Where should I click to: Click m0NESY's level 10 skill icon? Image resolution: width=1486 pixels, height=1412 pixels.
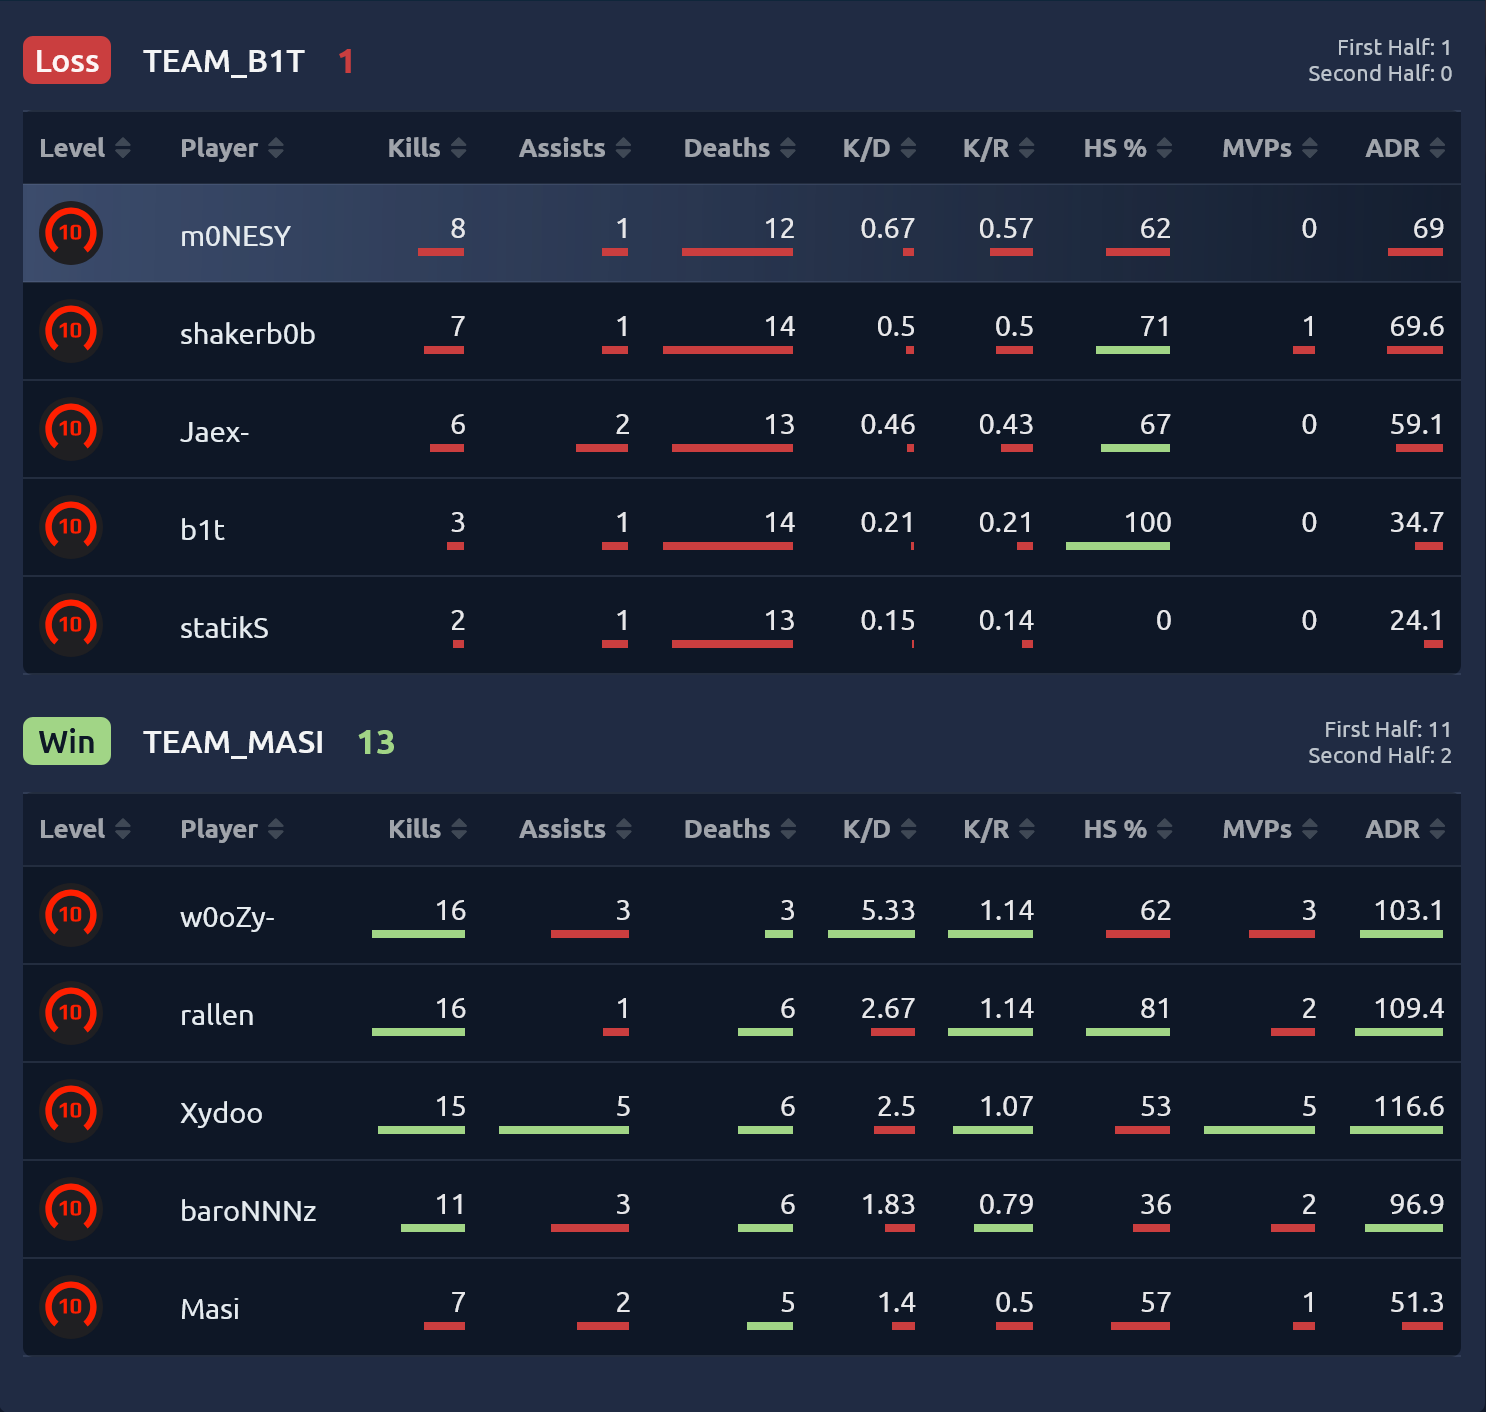point(71,233)
